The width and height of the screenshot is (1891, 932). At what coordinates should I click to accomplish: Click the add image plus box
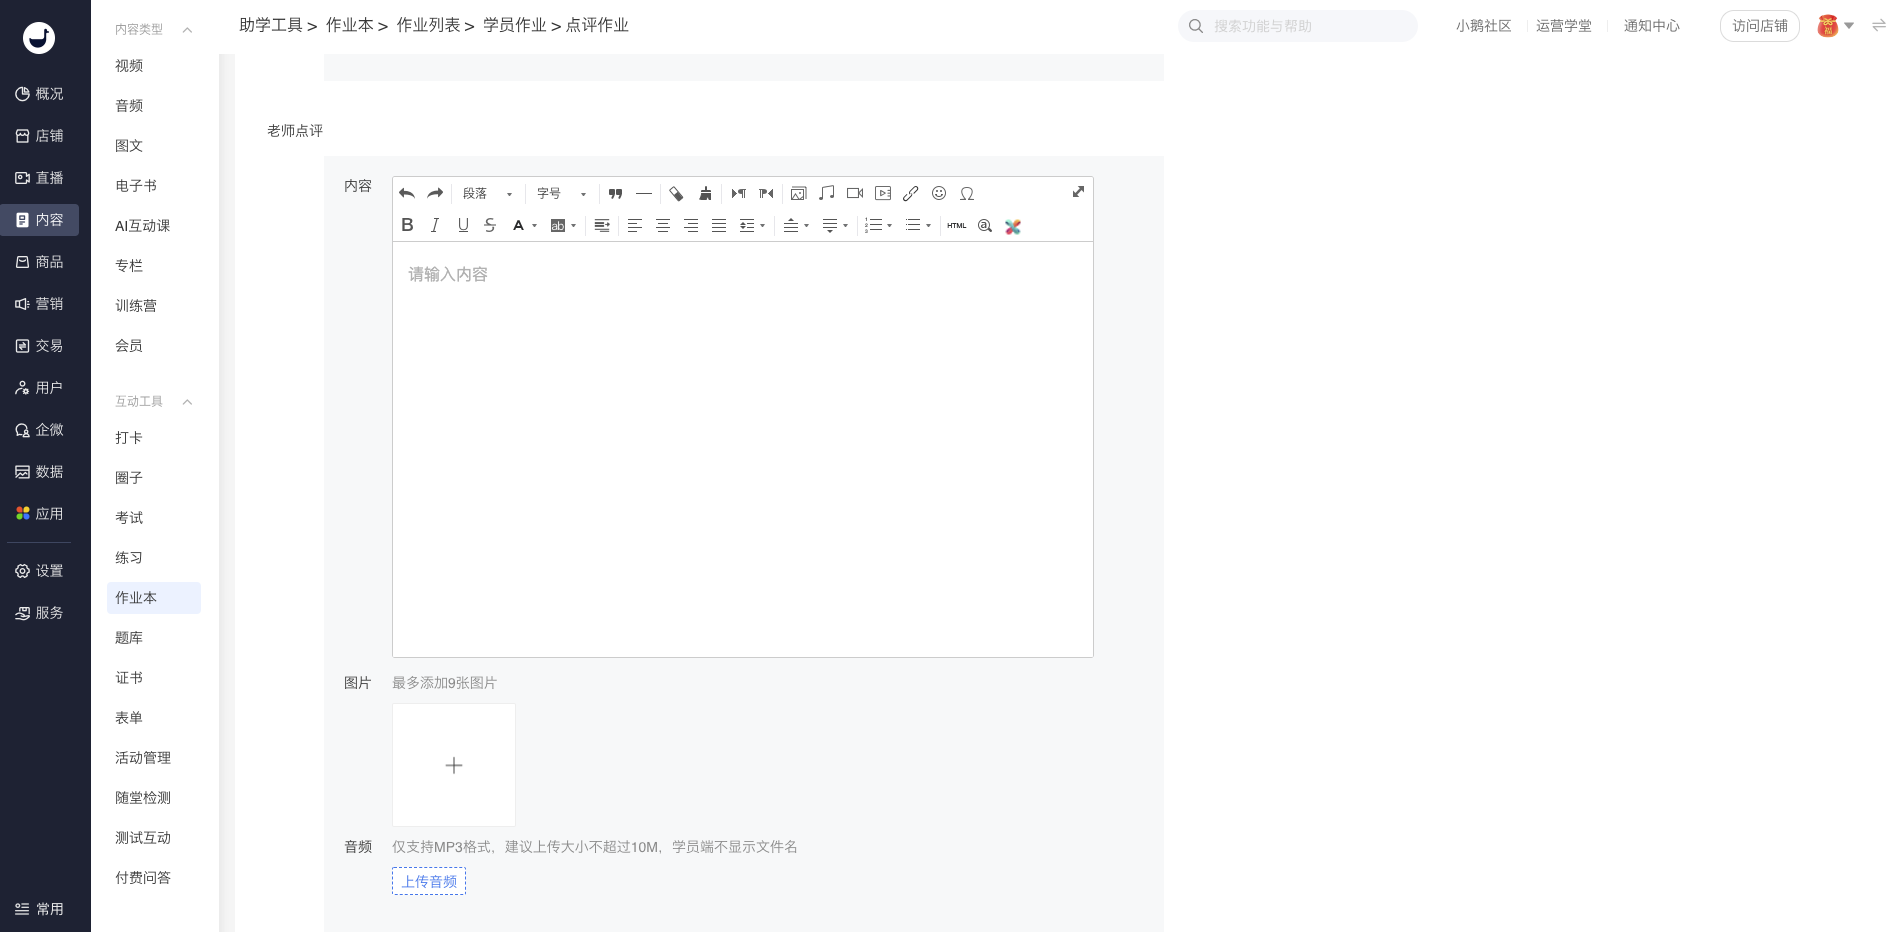(454, 765)
